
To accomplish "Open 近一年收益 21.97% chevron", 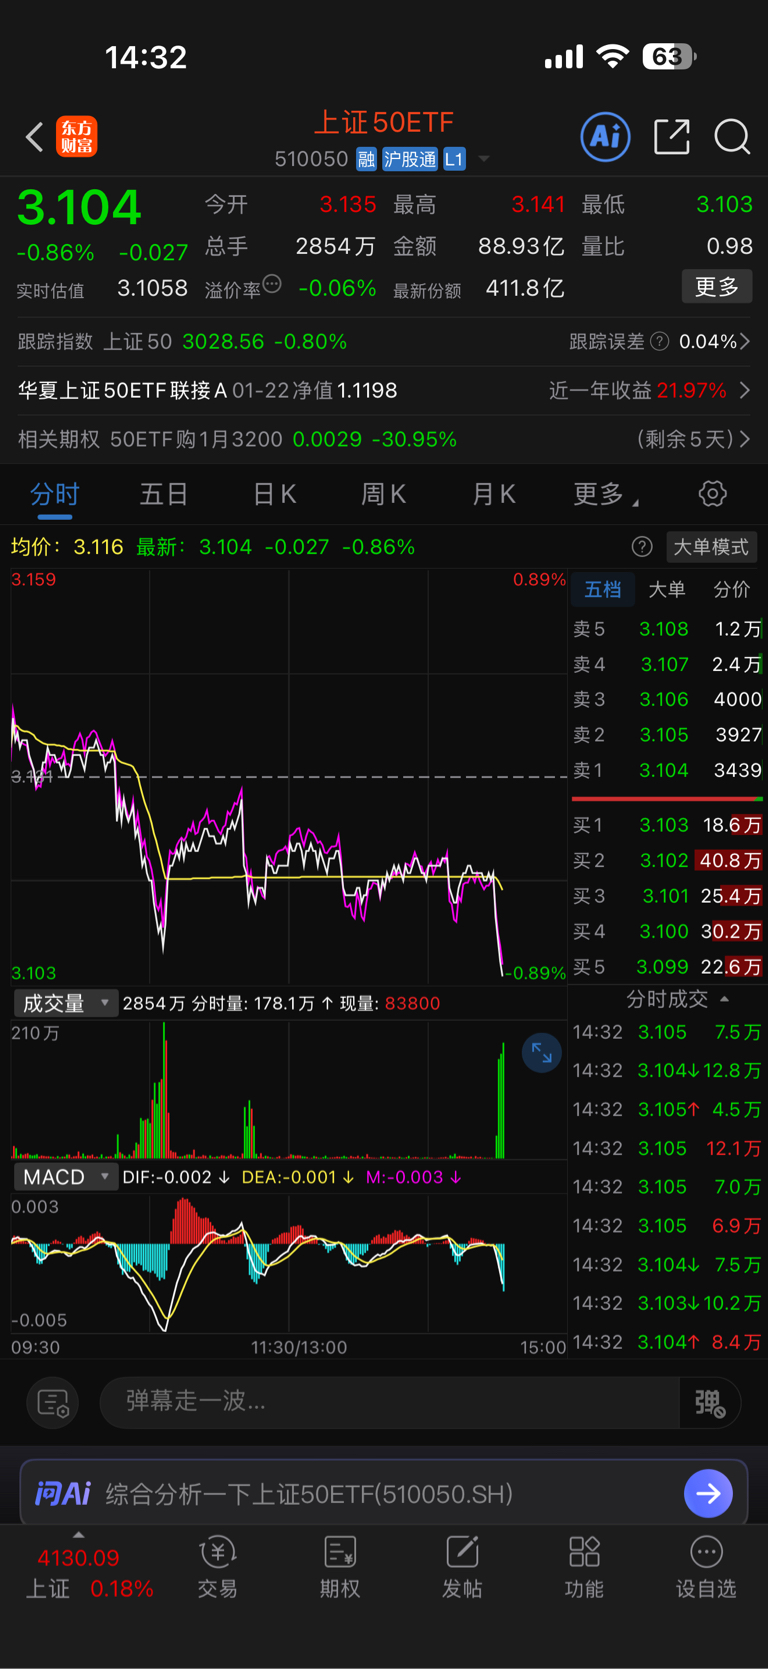I will (745, 391).
